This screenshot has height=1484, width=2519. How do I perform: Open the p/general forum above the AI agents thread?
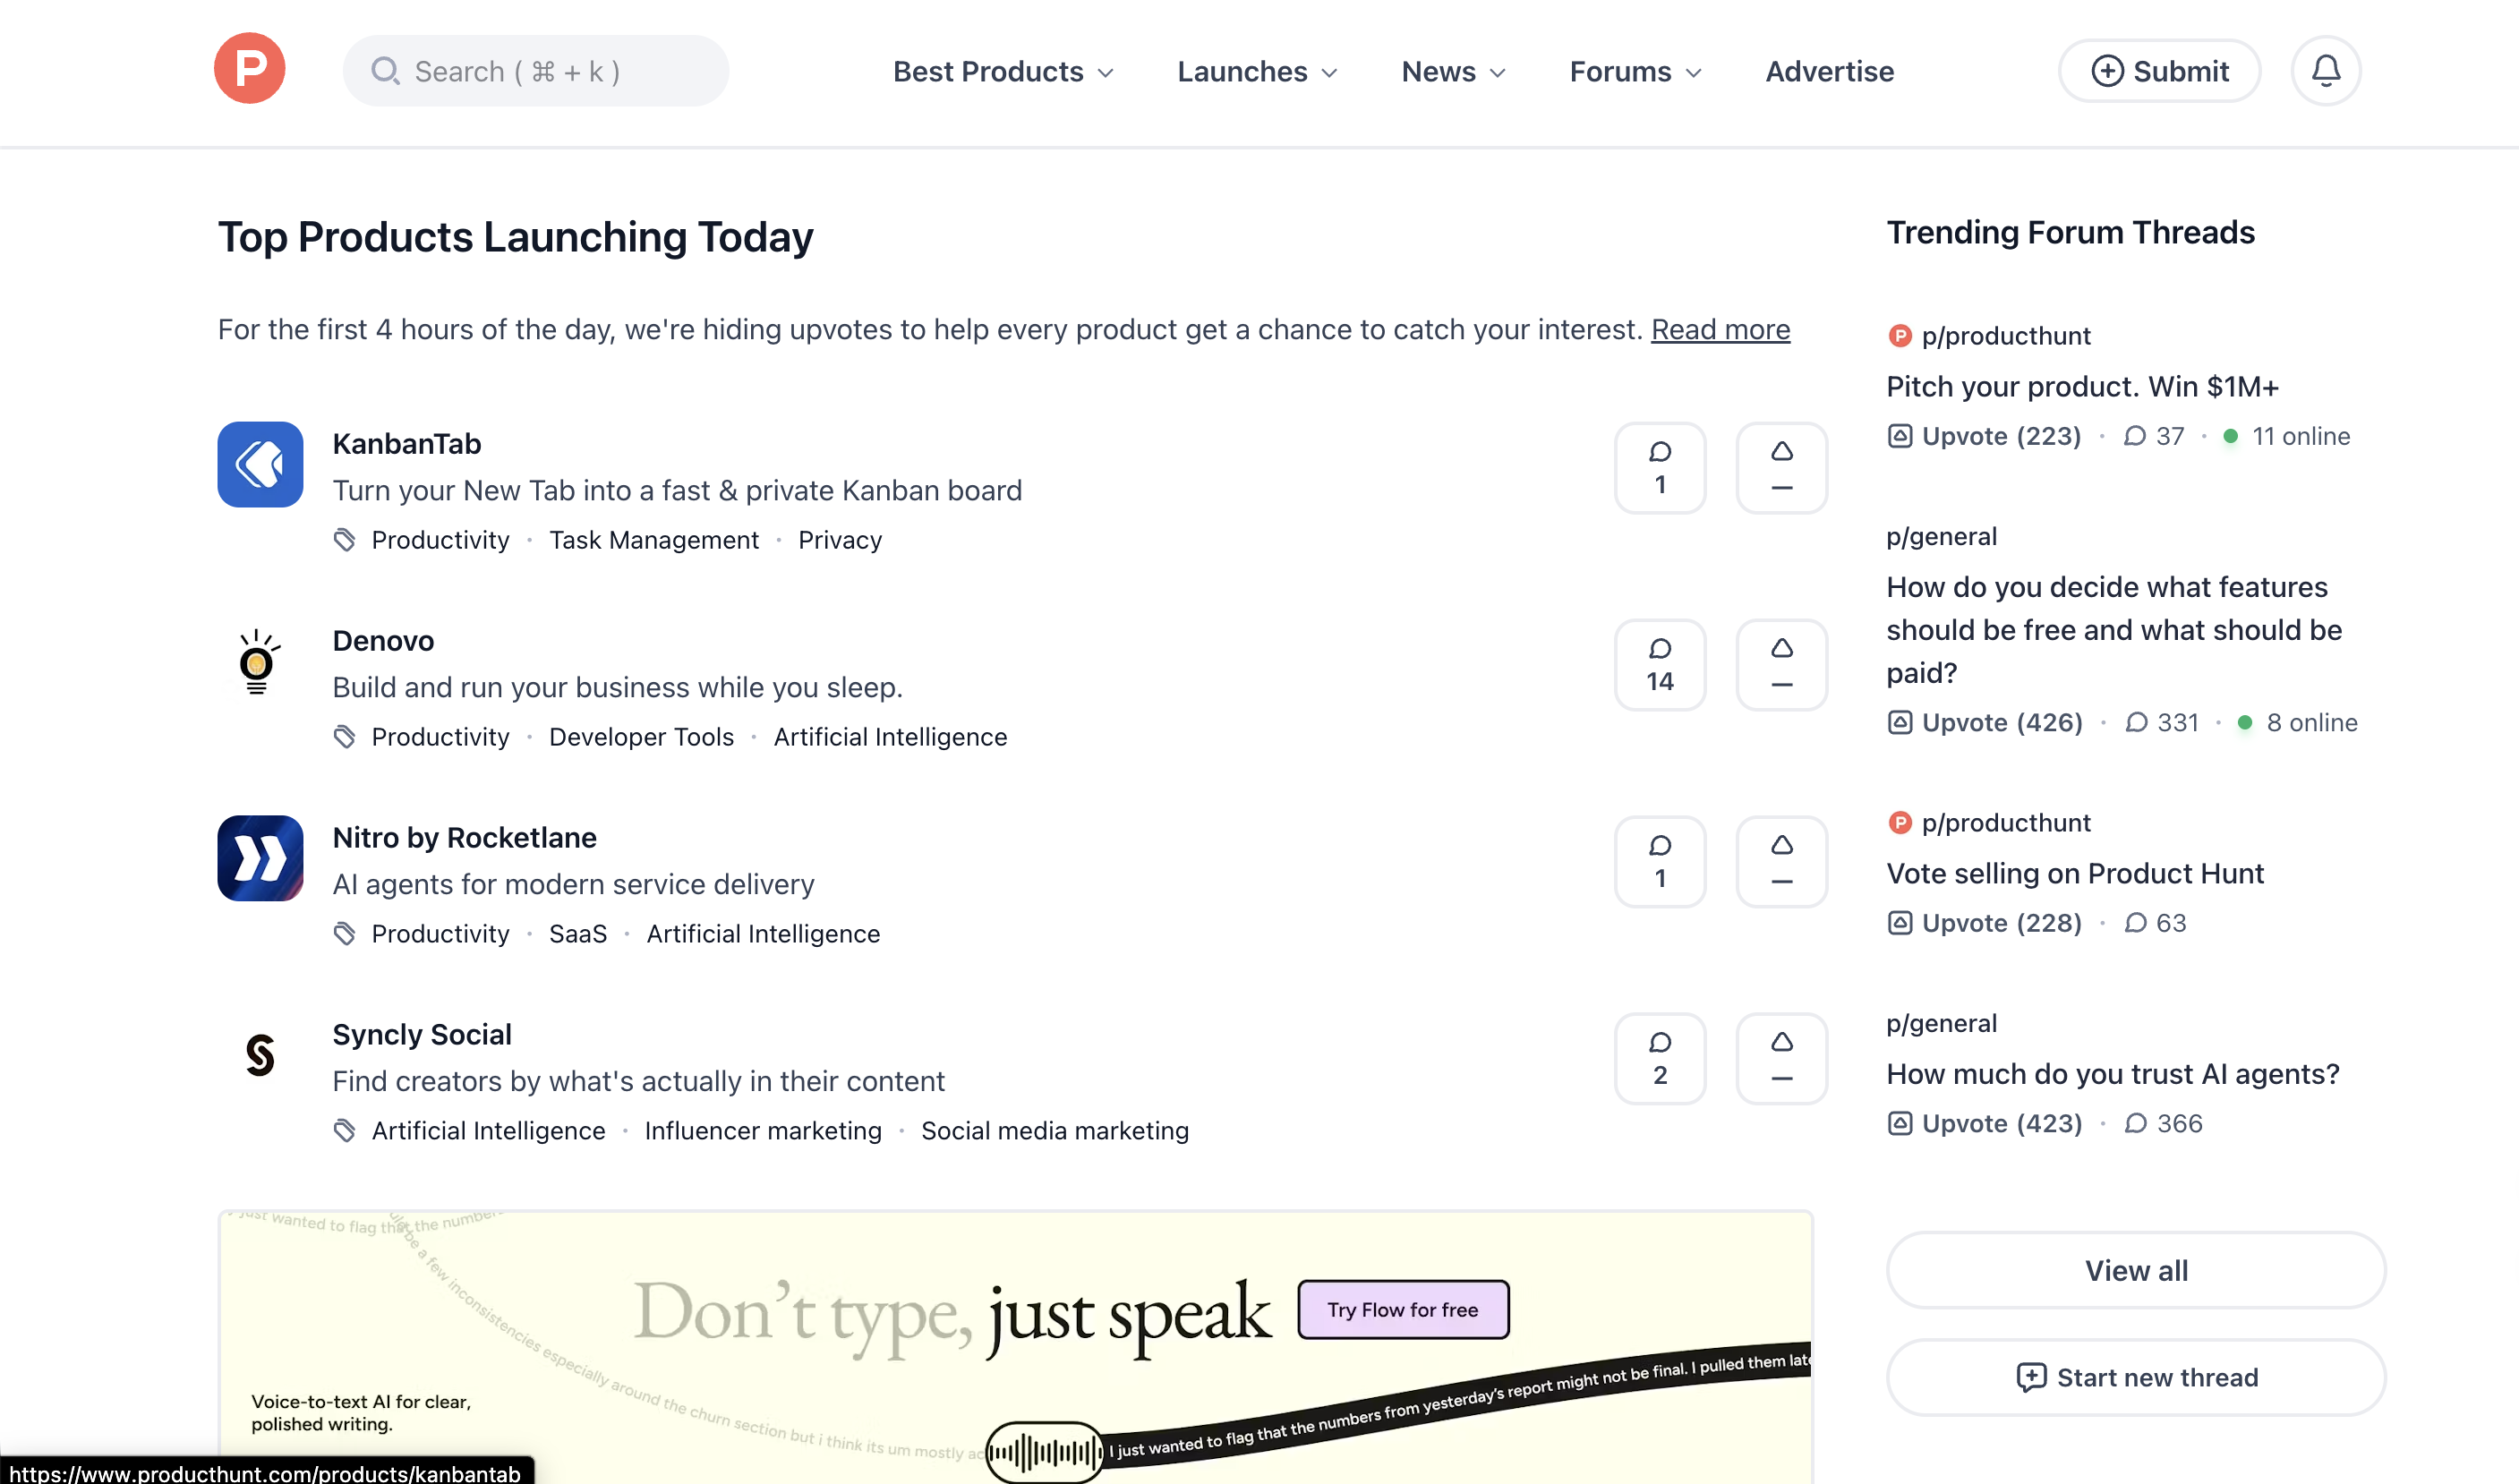pyautogui.click(x=1941, y=1024)
